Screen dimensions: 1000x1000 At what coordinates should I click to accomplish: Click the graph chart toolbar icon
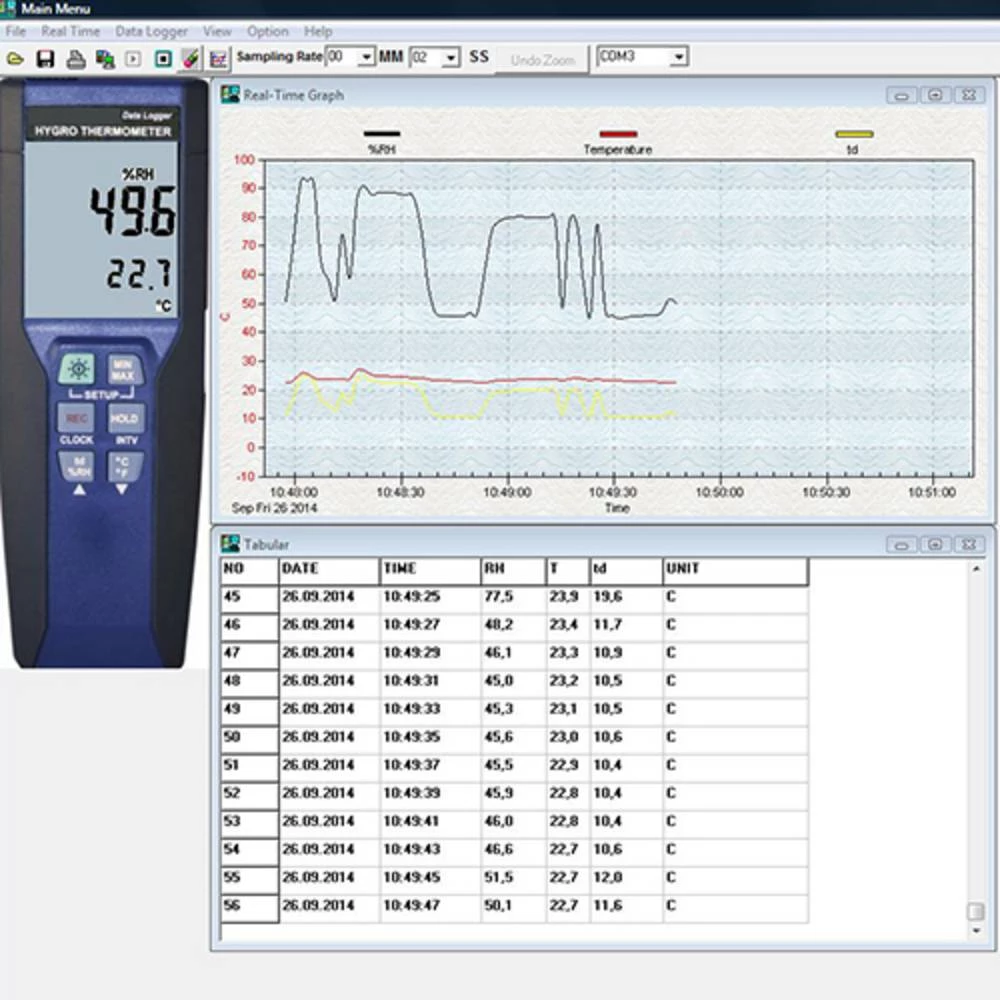(219, 59)
